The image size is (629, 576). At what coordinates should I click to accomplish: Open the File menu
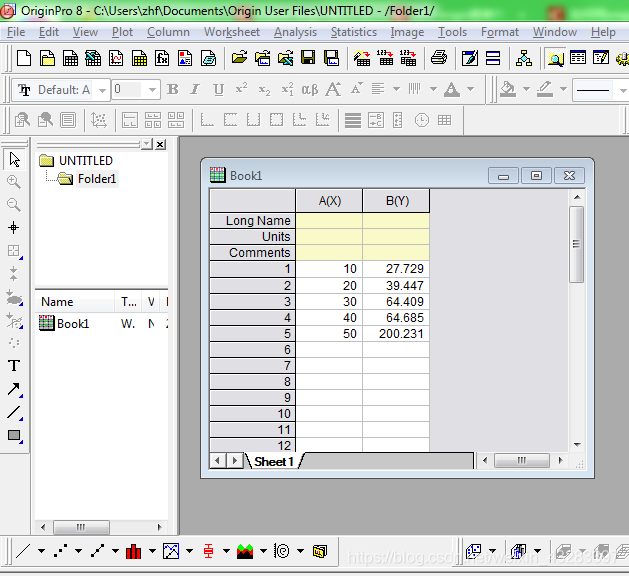(x=16, y=32)
